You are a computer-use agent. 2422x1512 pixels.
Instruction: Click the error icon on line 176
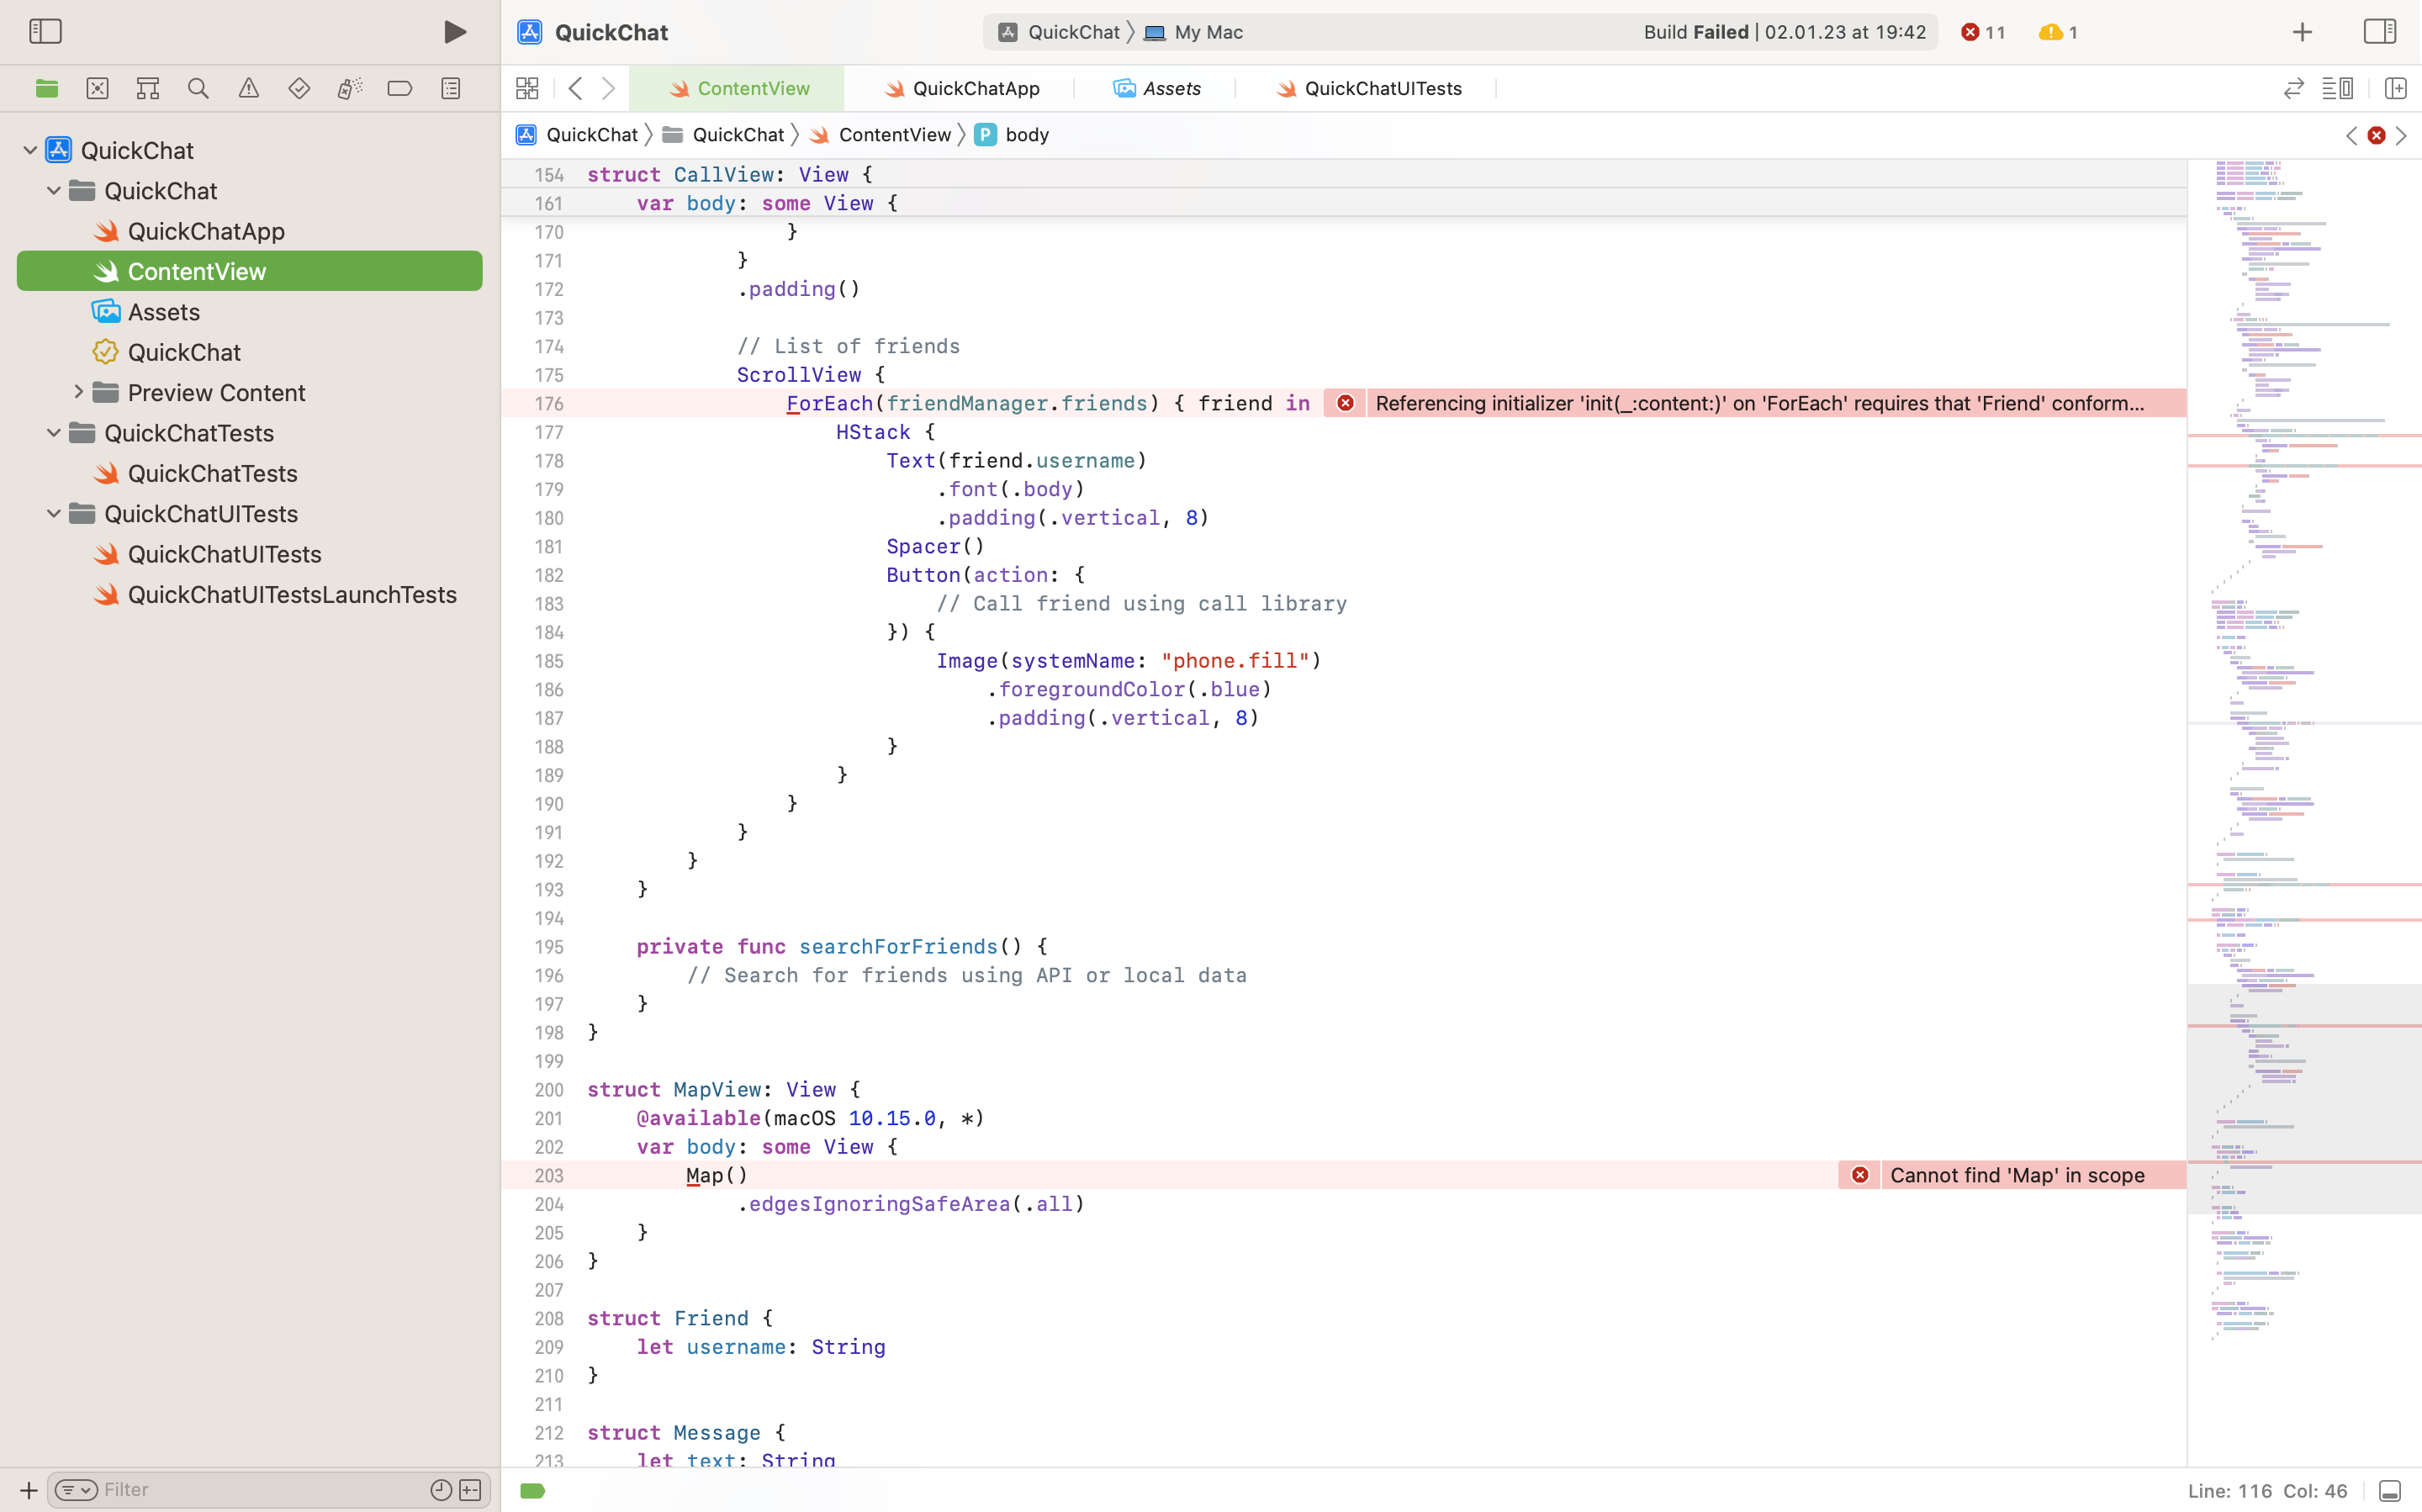point(1346,403)
